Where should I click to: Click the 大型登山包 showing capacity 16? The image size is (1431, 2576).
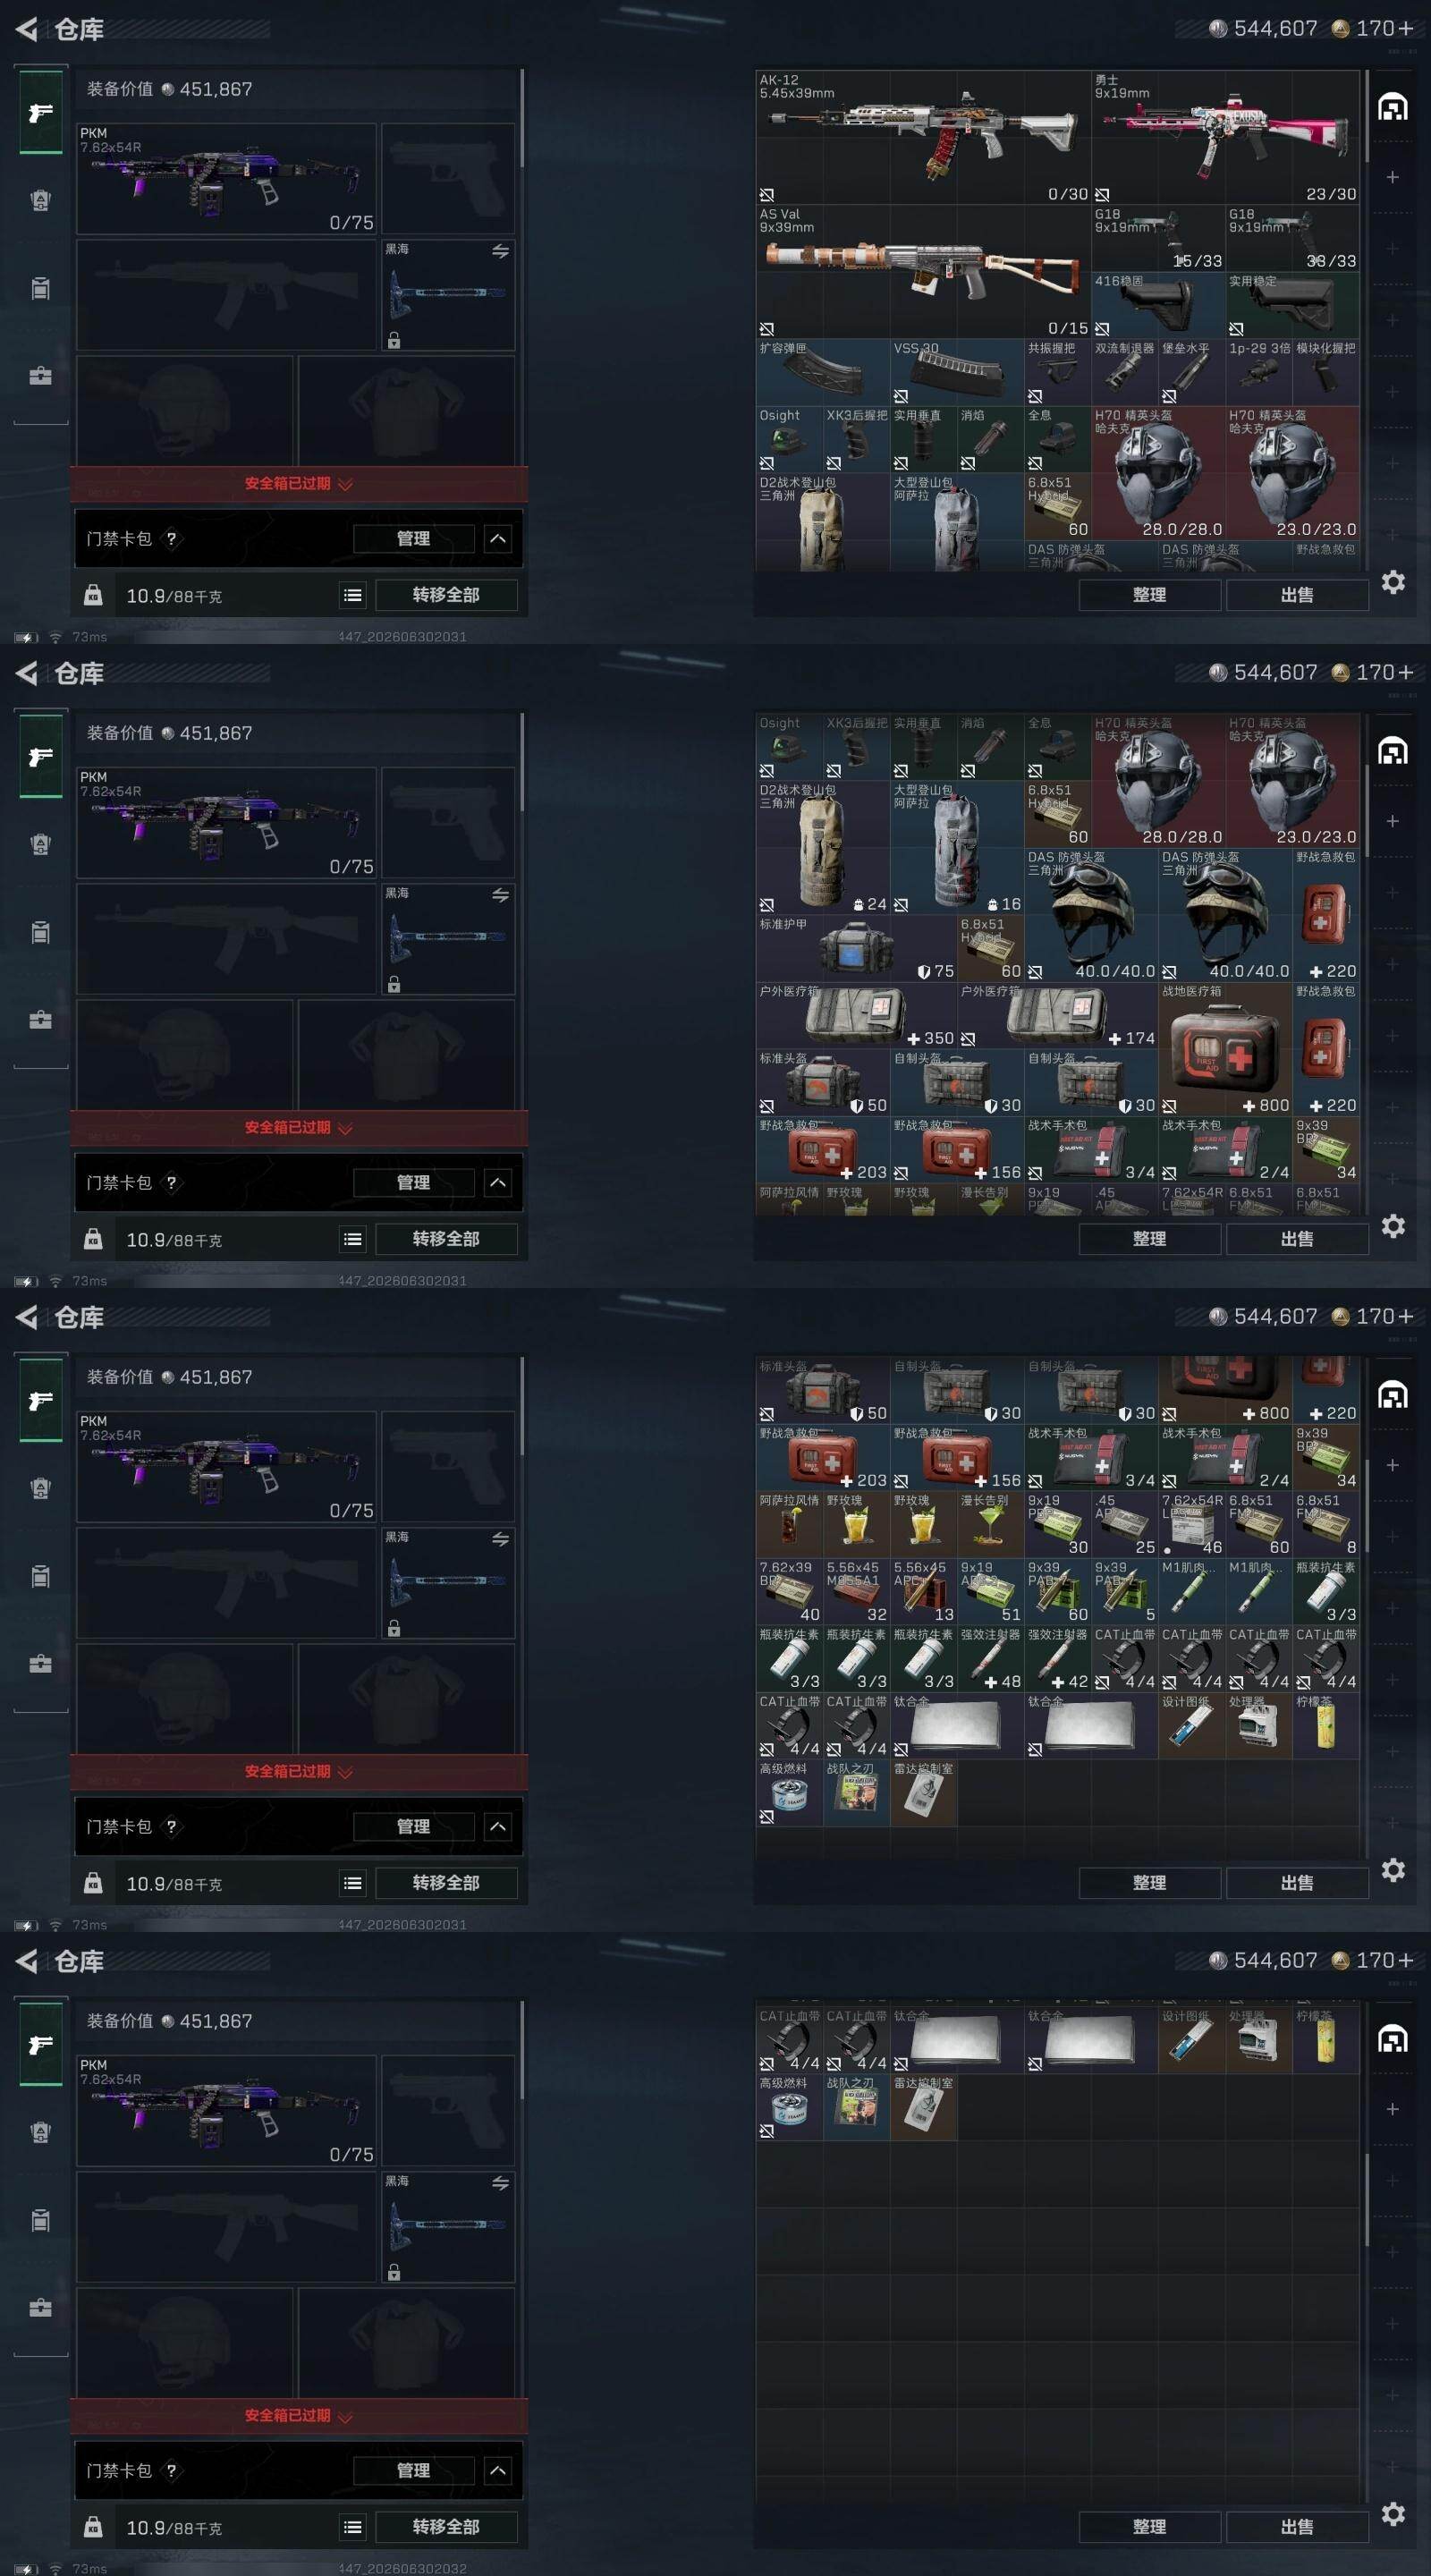click(x=956, y=847)
